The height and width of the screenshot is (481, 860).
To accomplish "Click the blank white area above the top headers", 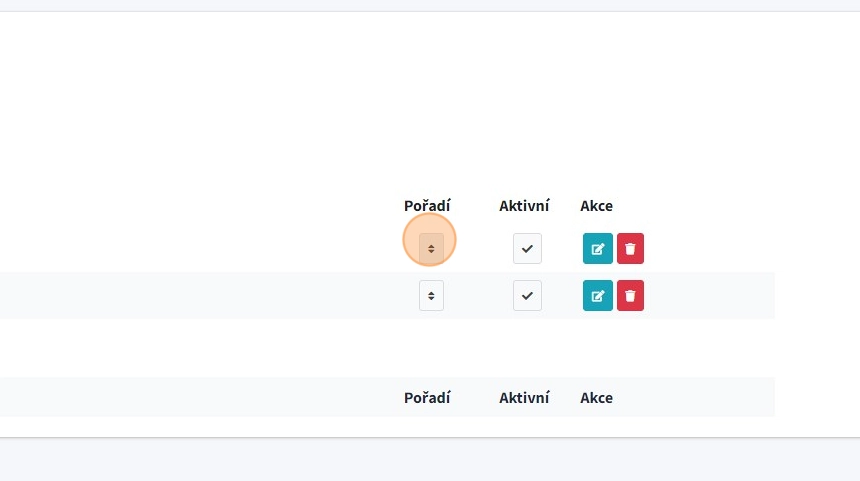I will pos(430,100).
